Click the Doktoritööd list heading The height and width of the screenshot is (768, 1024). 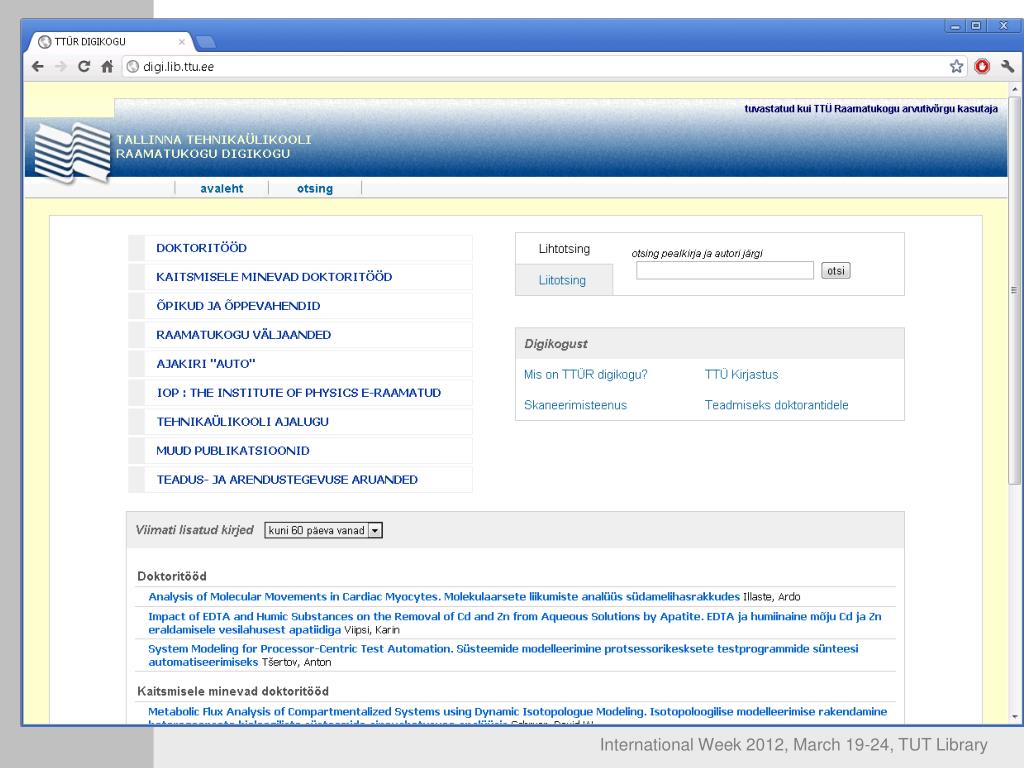pos(172,577)
